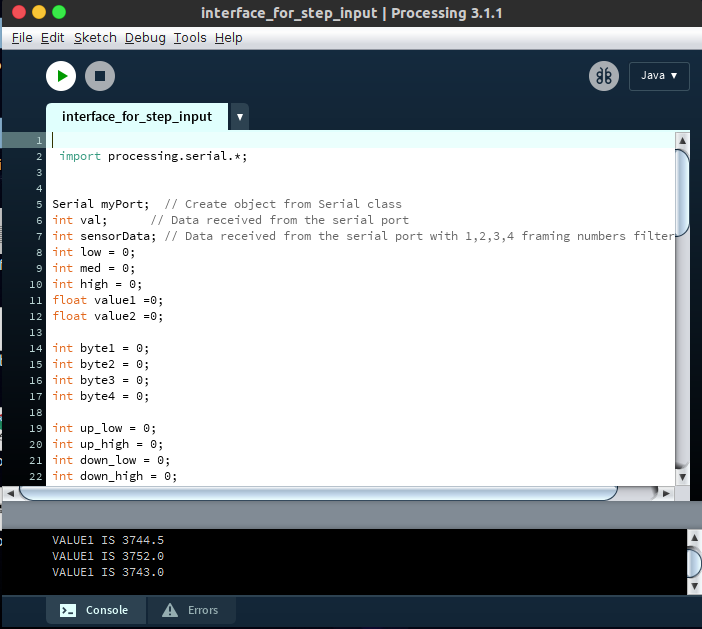Click the Errors warning triangle icon
Viewport: 702px width, 629px height.
point(170,610)
